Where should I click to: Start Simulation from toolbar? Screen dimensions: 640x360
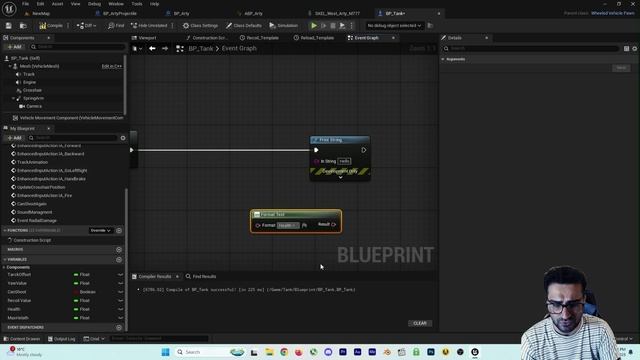(284, 26)
